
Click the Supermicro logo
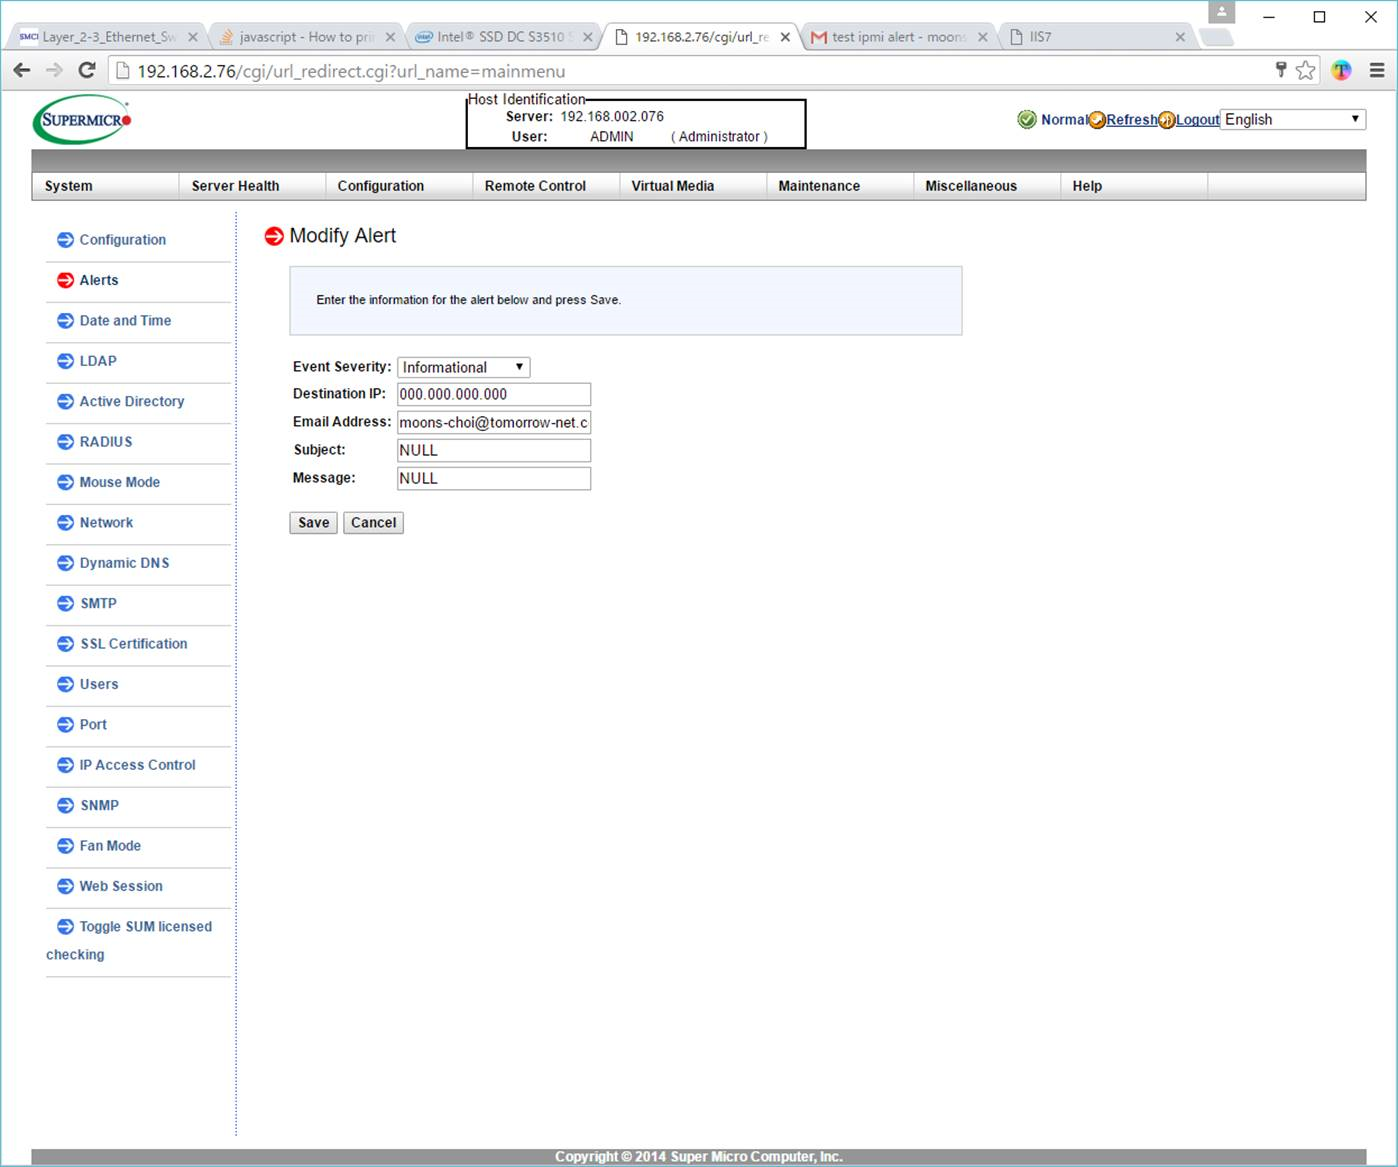click(x=82, y=120)
